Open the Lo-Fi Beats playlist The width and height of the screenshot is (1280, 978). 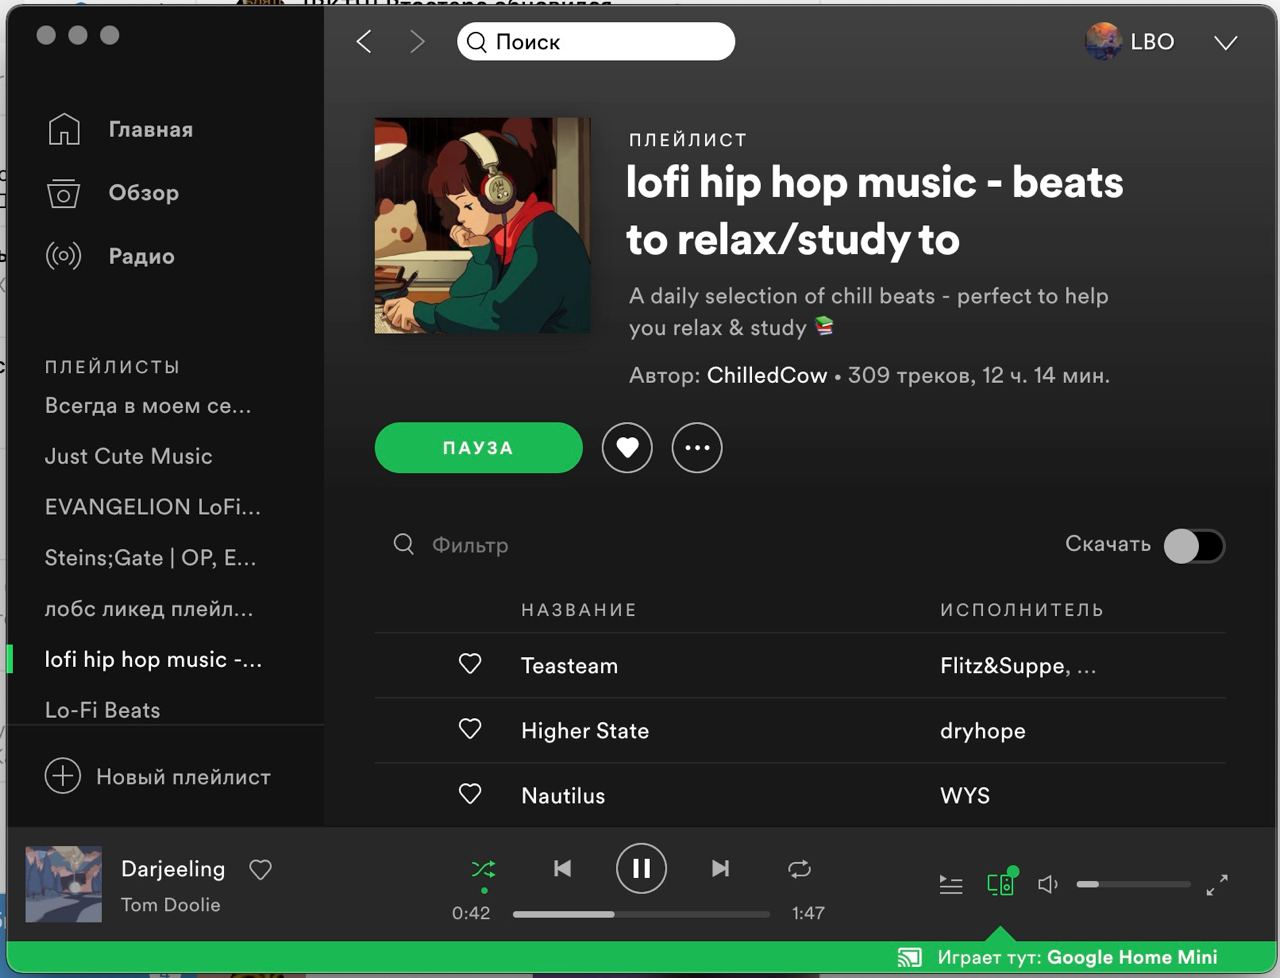click(103, 710)
